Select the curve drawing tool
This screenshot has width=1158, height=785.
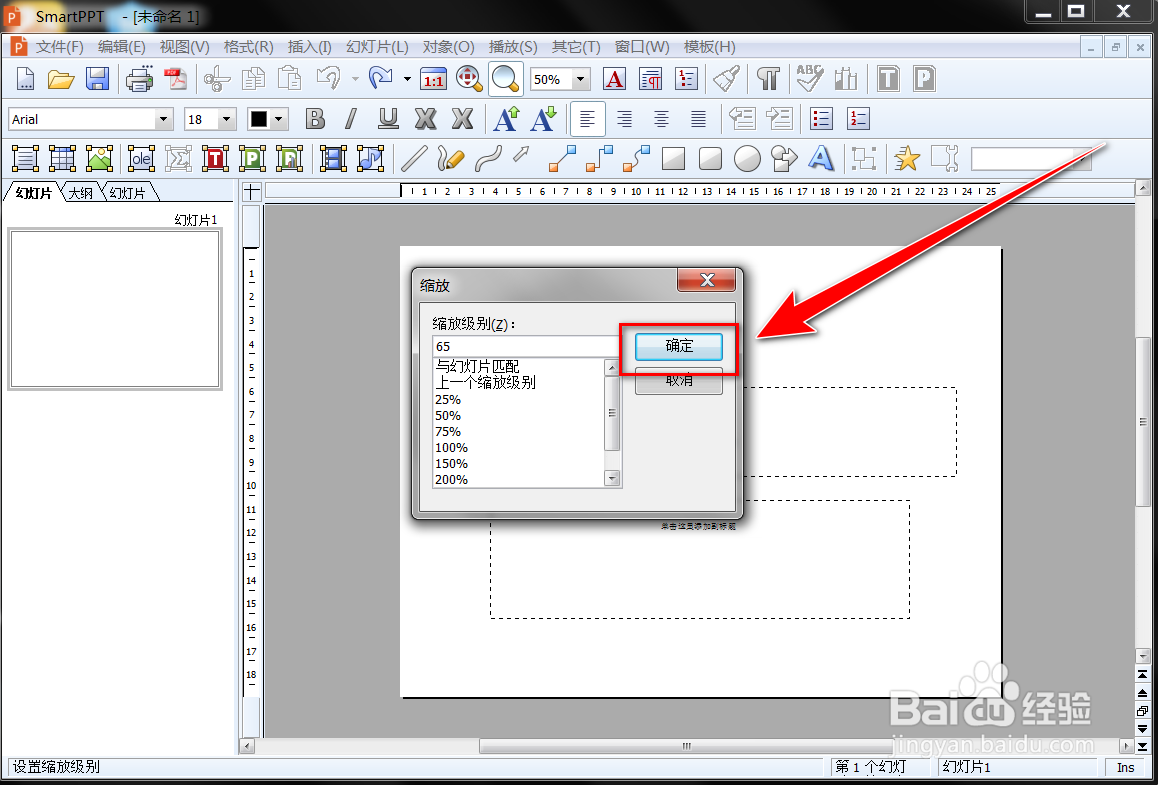point(487,158)
